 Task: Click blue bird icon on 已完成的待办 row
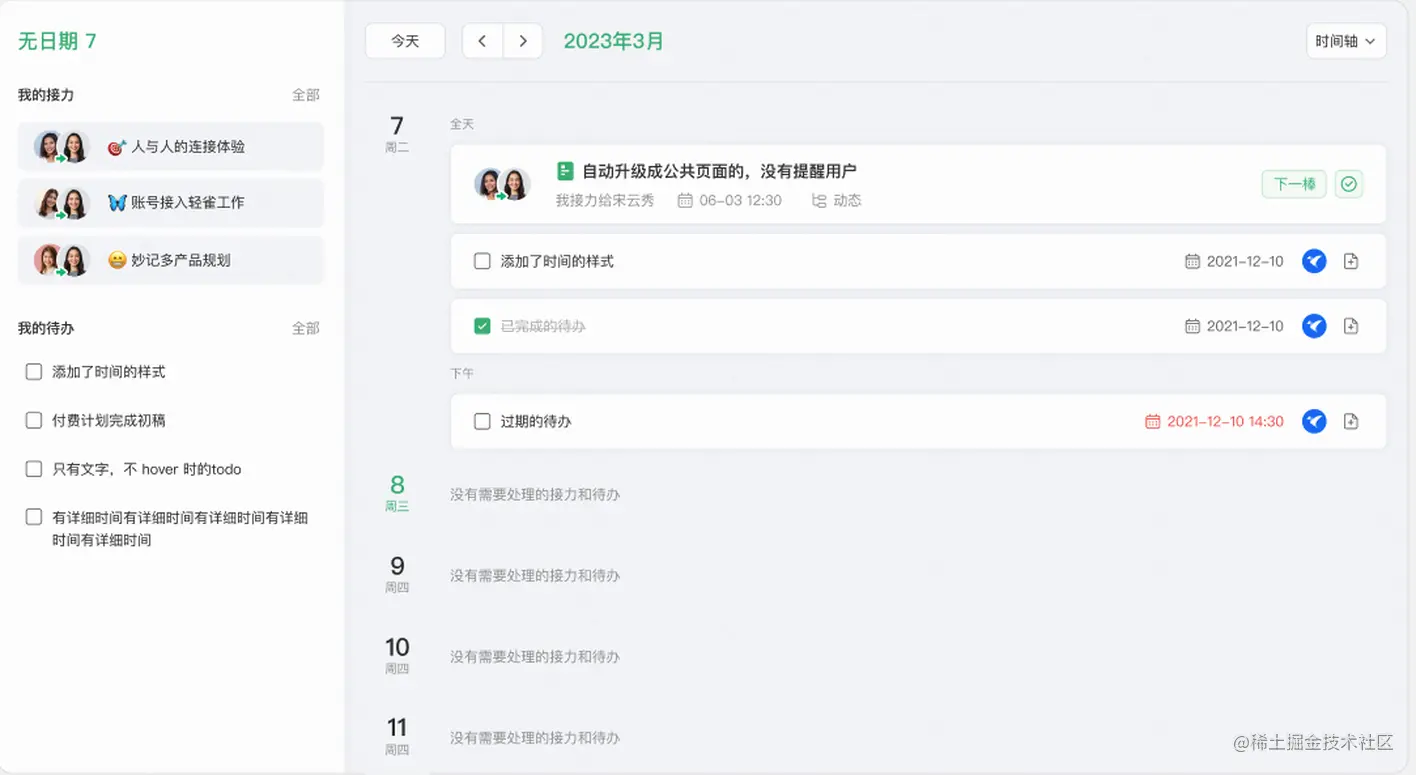tap(1314, 326)
